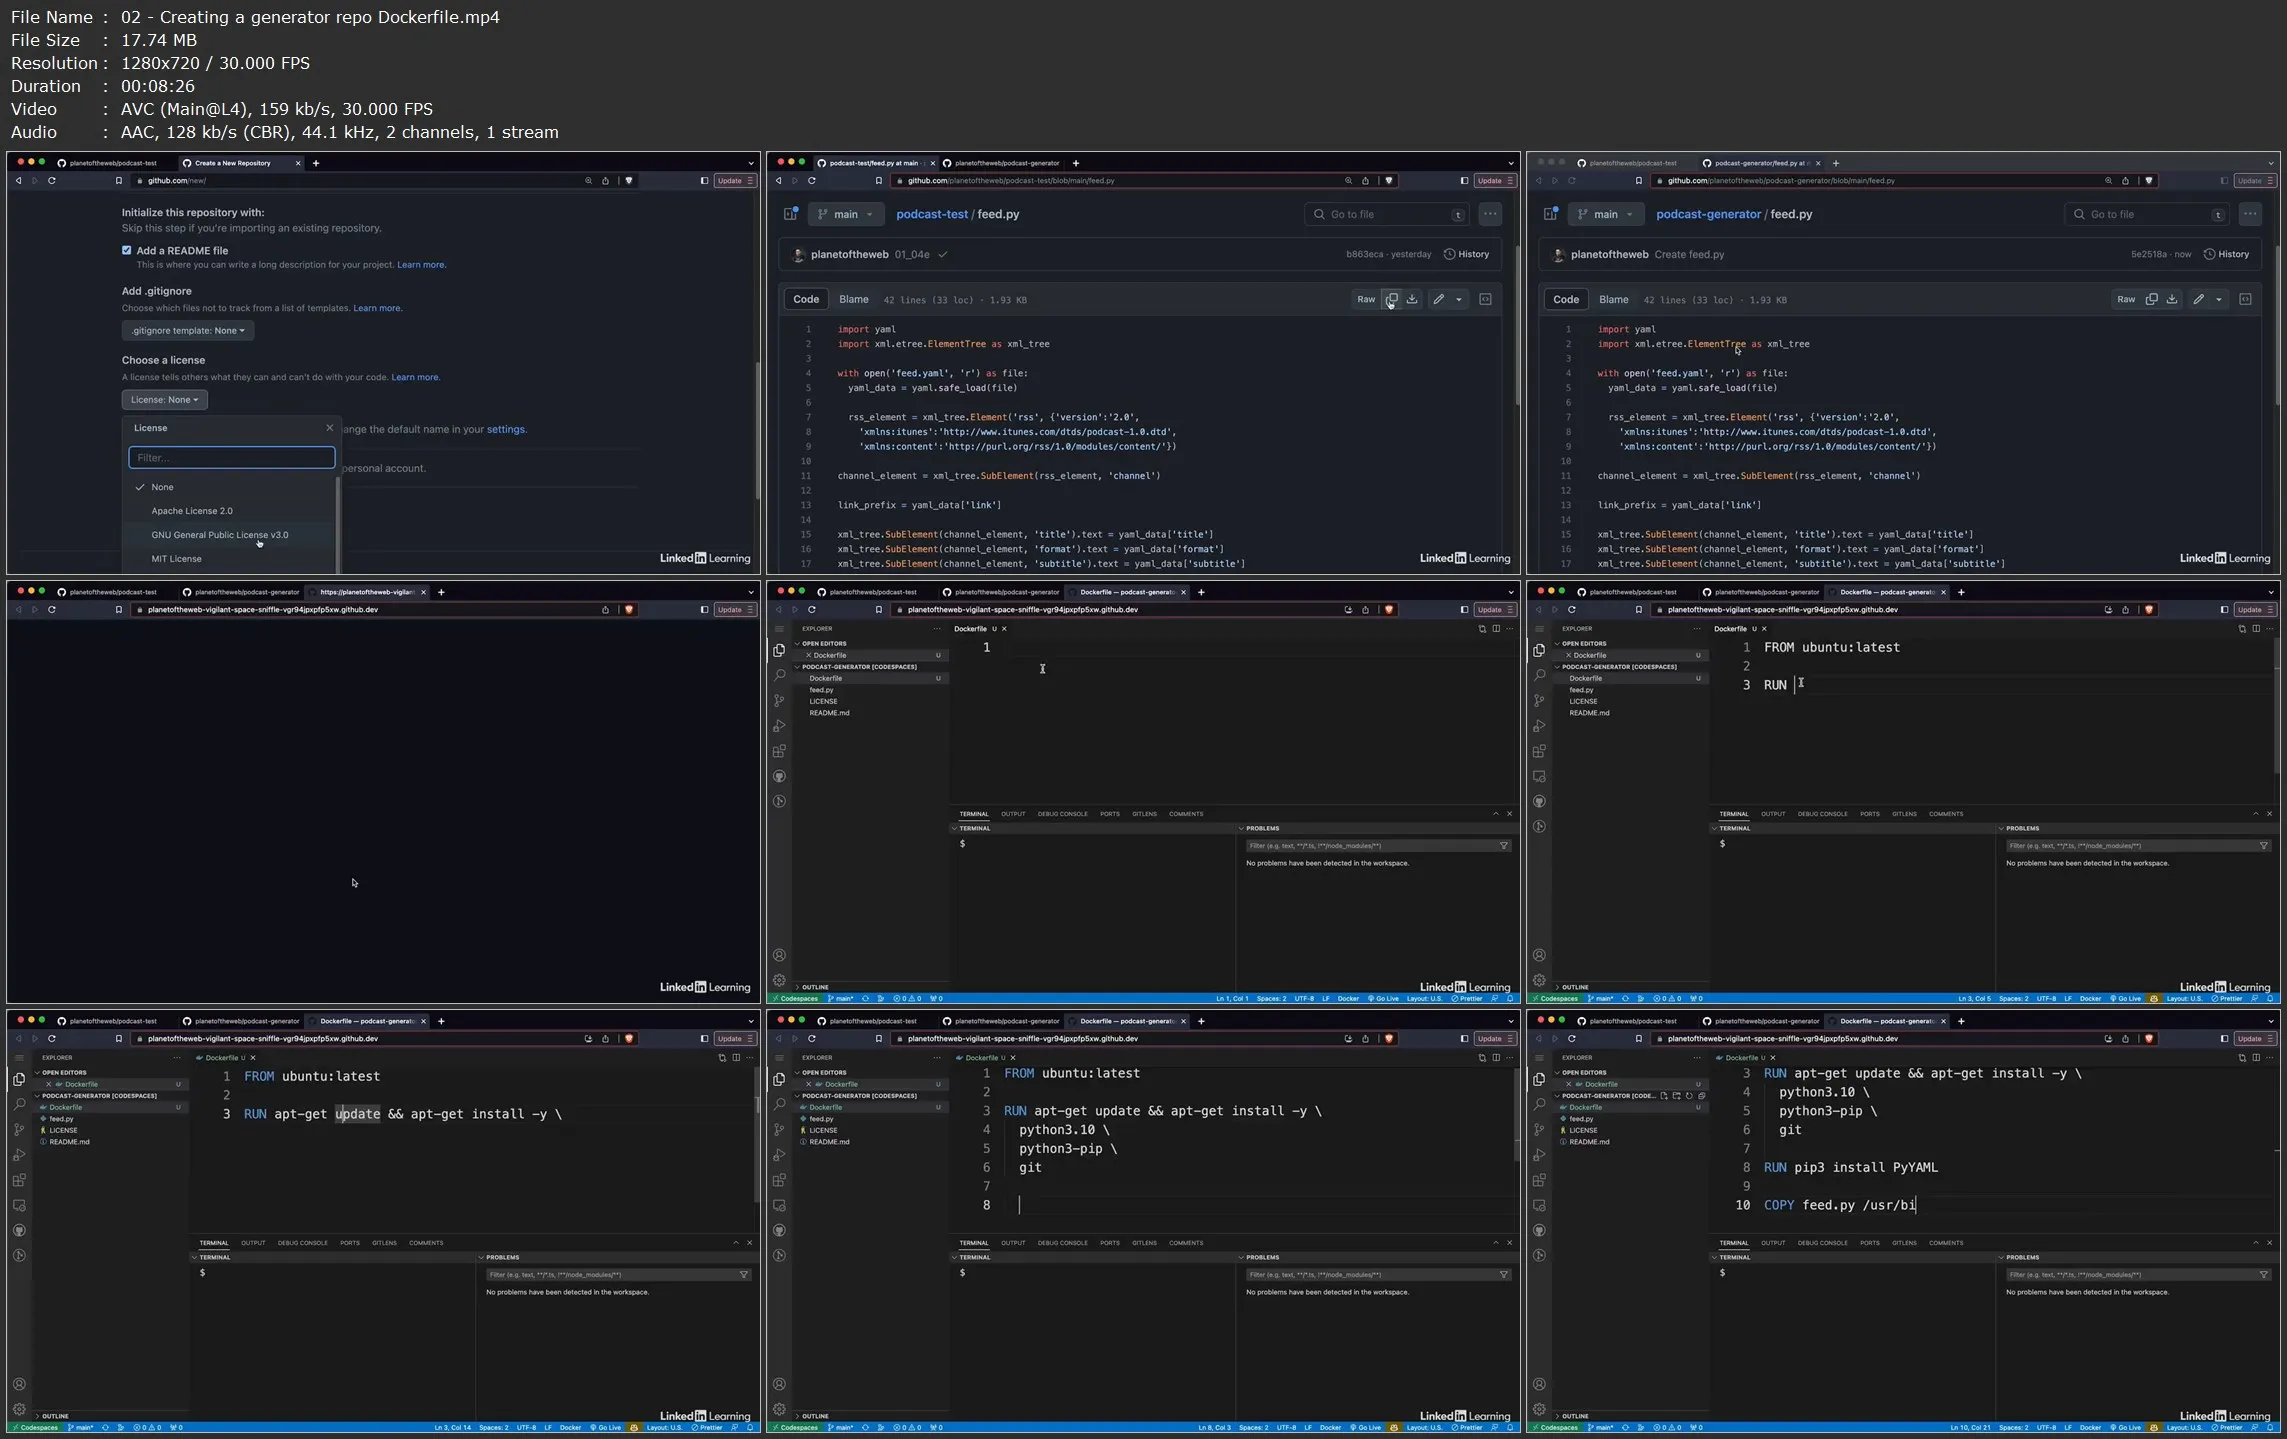Open the 'Learn more' link about licenses
Screen dimensions: 2287x1439
(415, 377)
